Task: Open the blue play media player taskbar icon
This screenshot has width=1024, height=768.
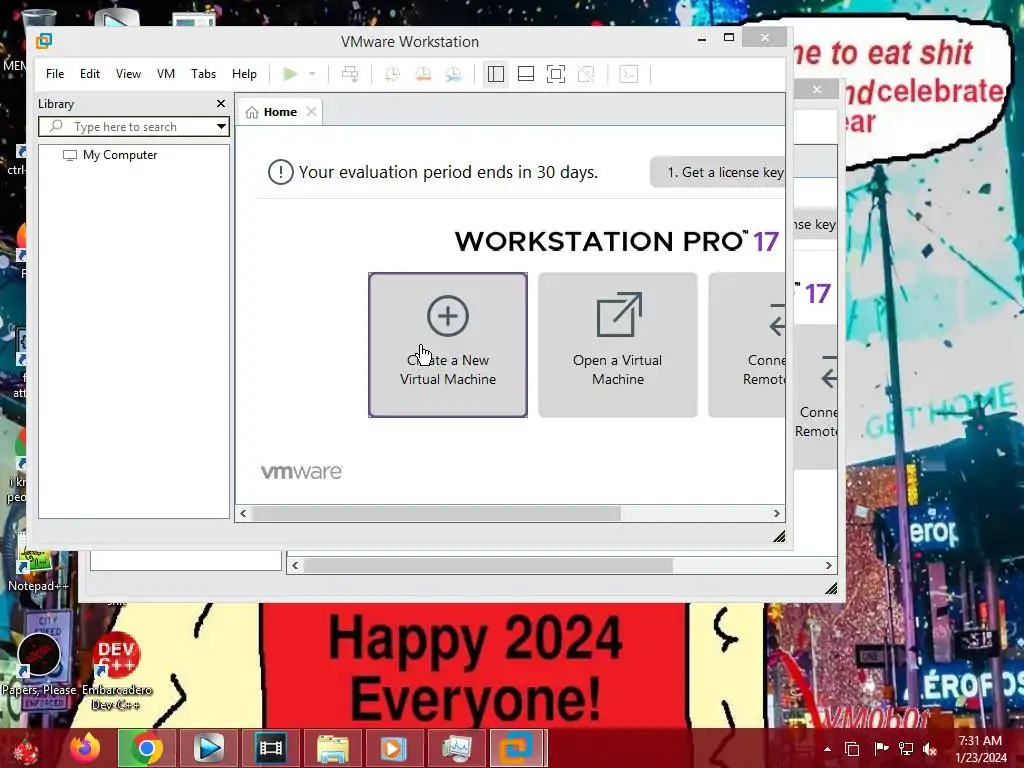Action: pos(209,748)
